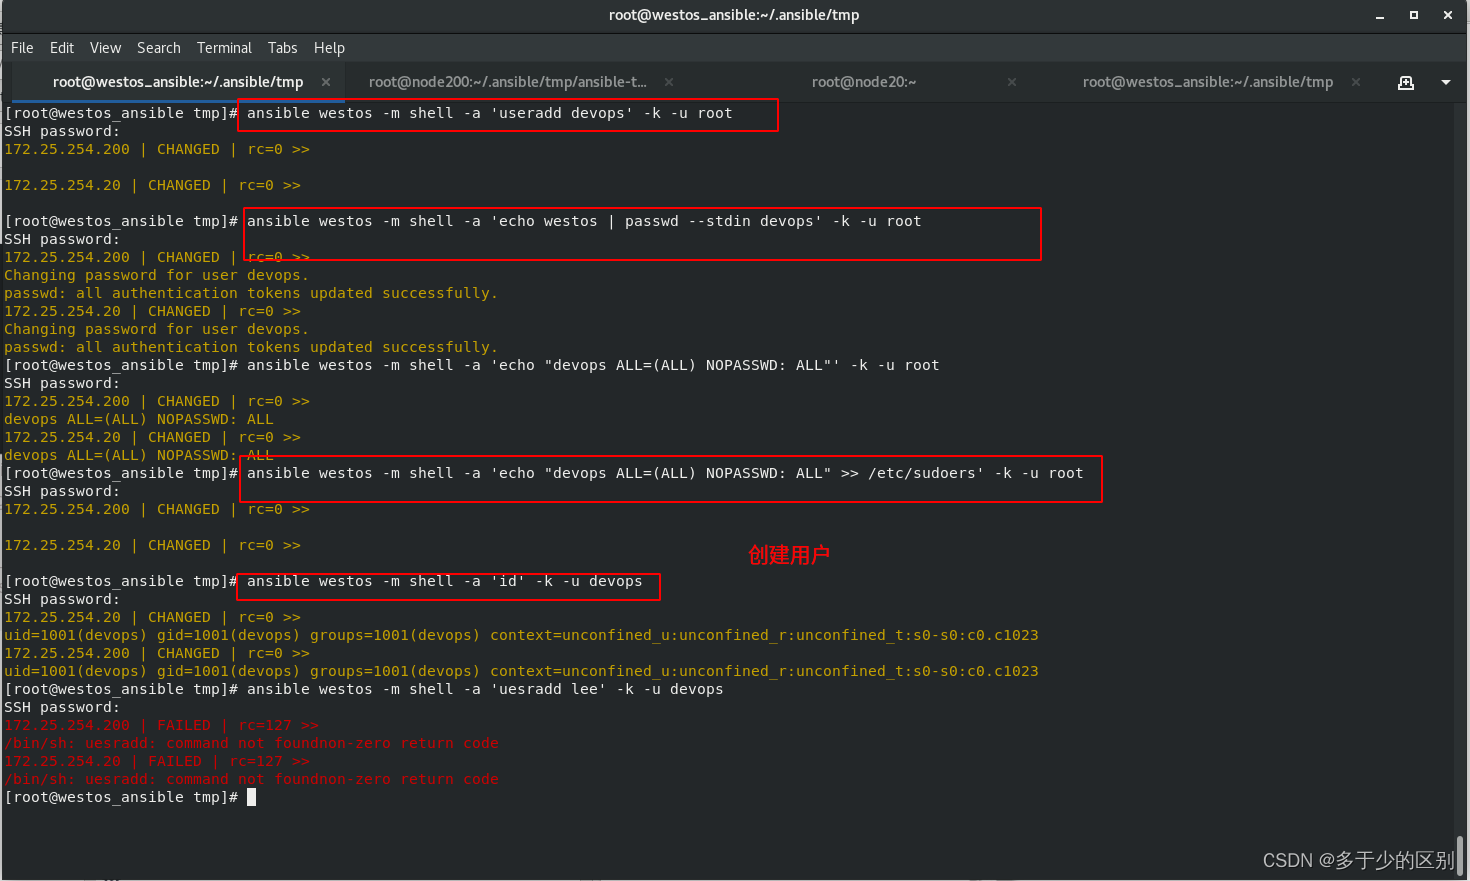
Task: Switch to first root@westos_ansible tab
Action: click(178, 82)
